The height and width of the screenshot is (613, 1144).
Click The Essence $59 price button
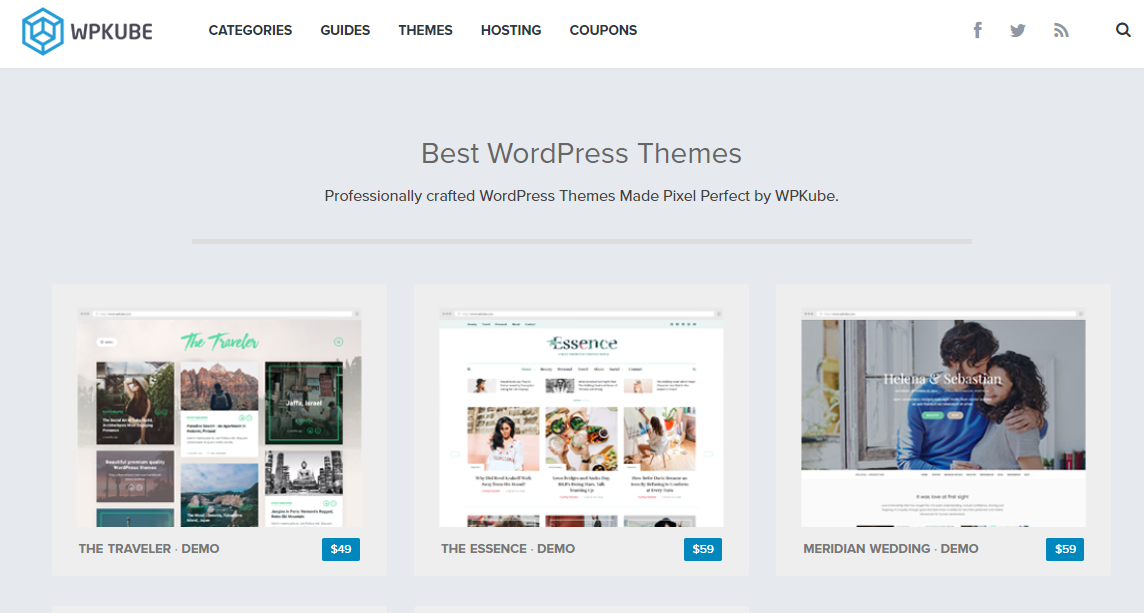click(x=703, y=550)
